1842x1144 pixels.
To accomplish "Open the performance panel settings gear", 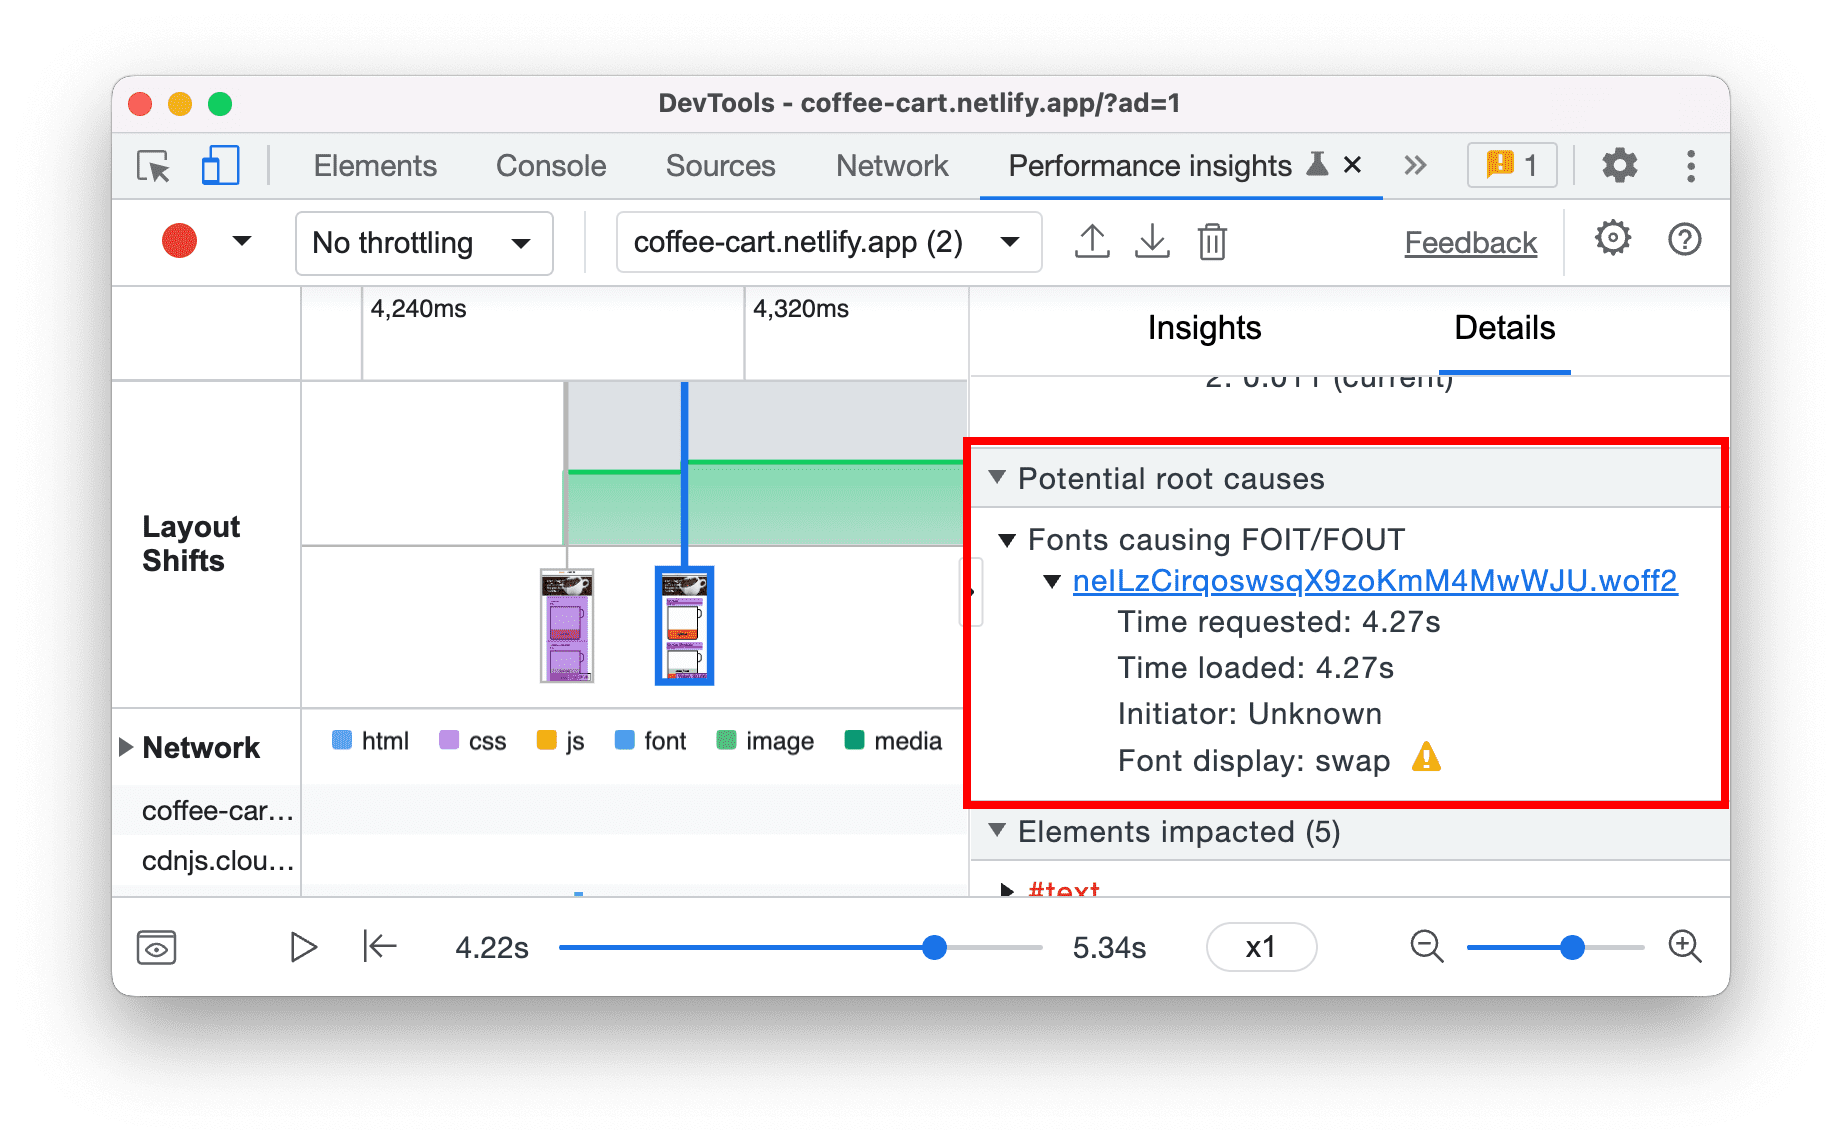I will pyautogui.click(x=1612, y=240).
